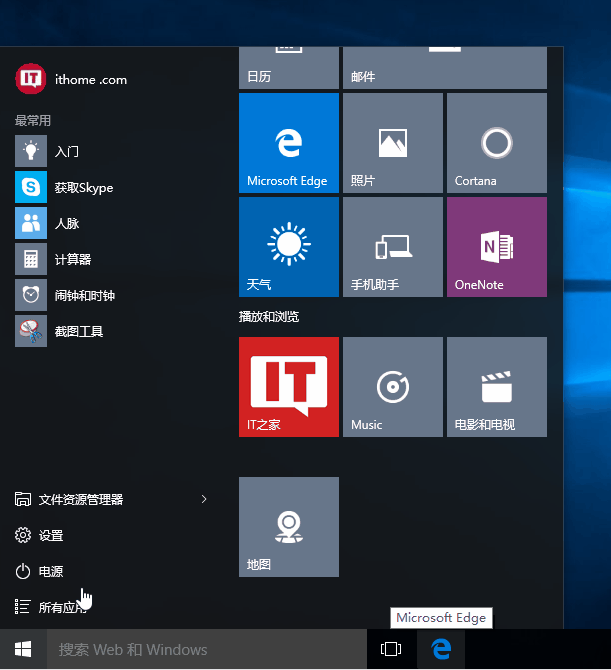This screenshot has height=670, width=611.
Task: Open 设置 from the Start menu
Action: click(x=50, y=535)
